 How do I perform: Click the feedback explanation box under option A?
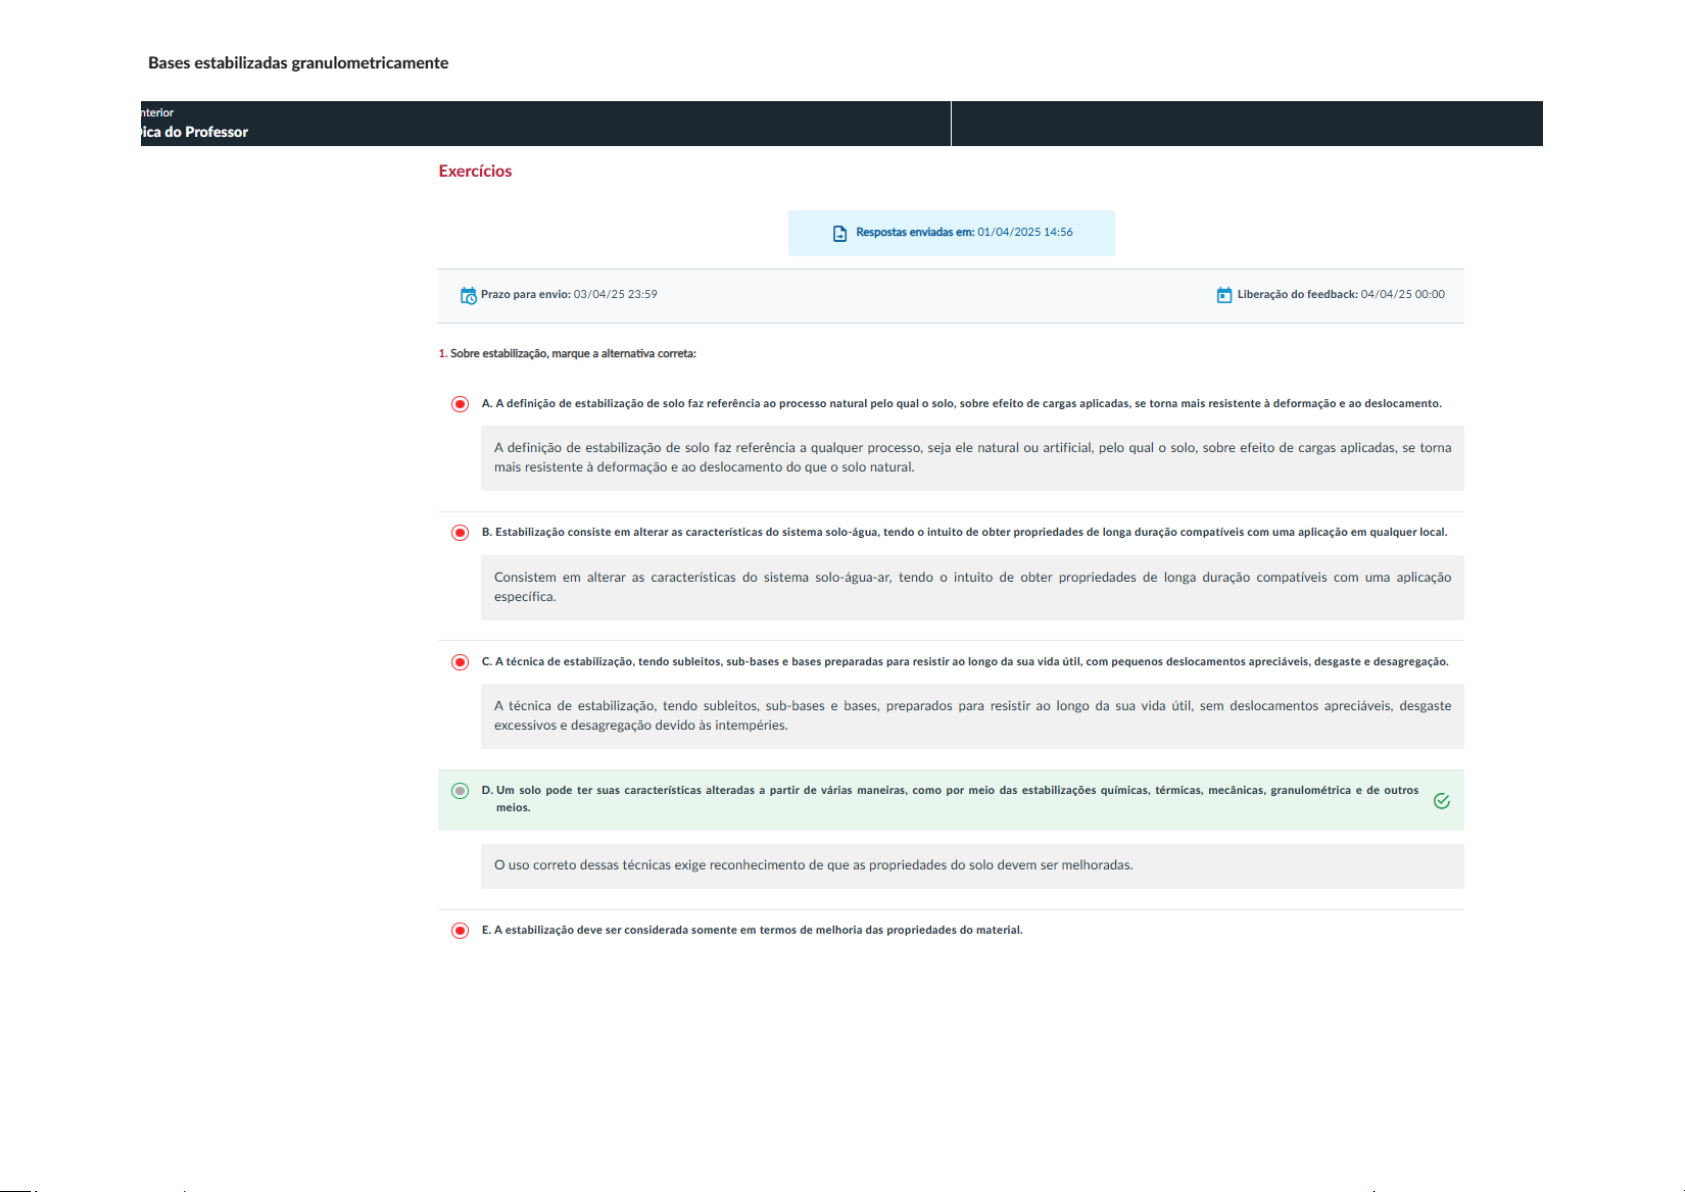coord(972,458)
